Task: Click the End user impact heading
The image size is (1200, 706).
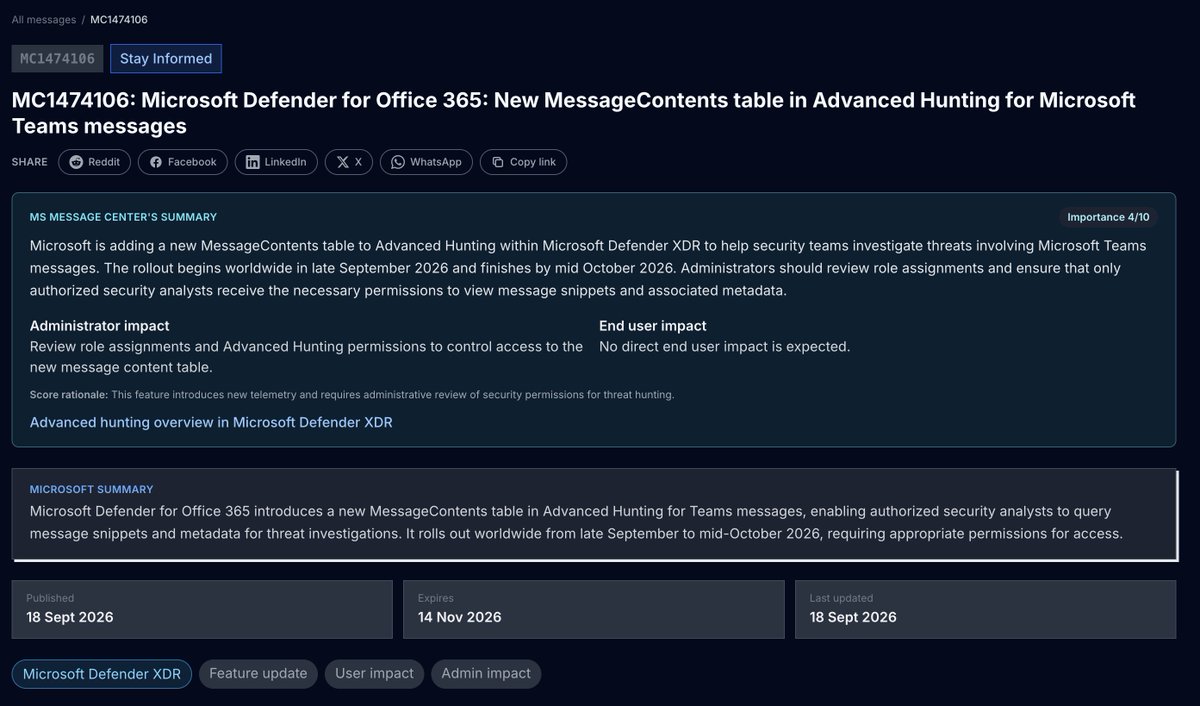Action: (x=653, y=326)
